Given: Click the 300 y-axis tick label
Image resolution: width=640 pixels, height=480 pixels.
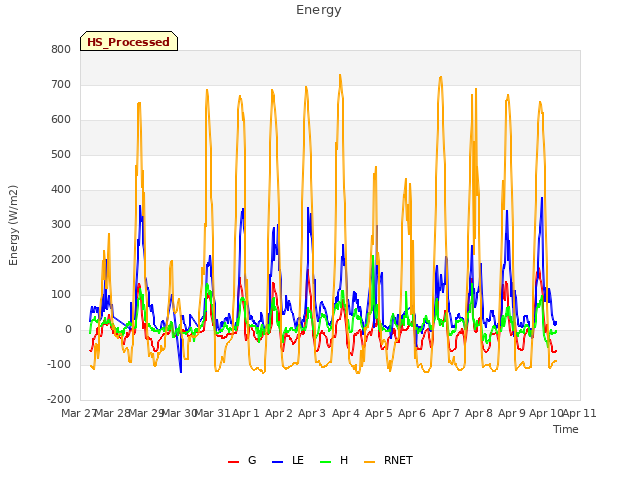Looking at the screenshot, I should (61, 224).
